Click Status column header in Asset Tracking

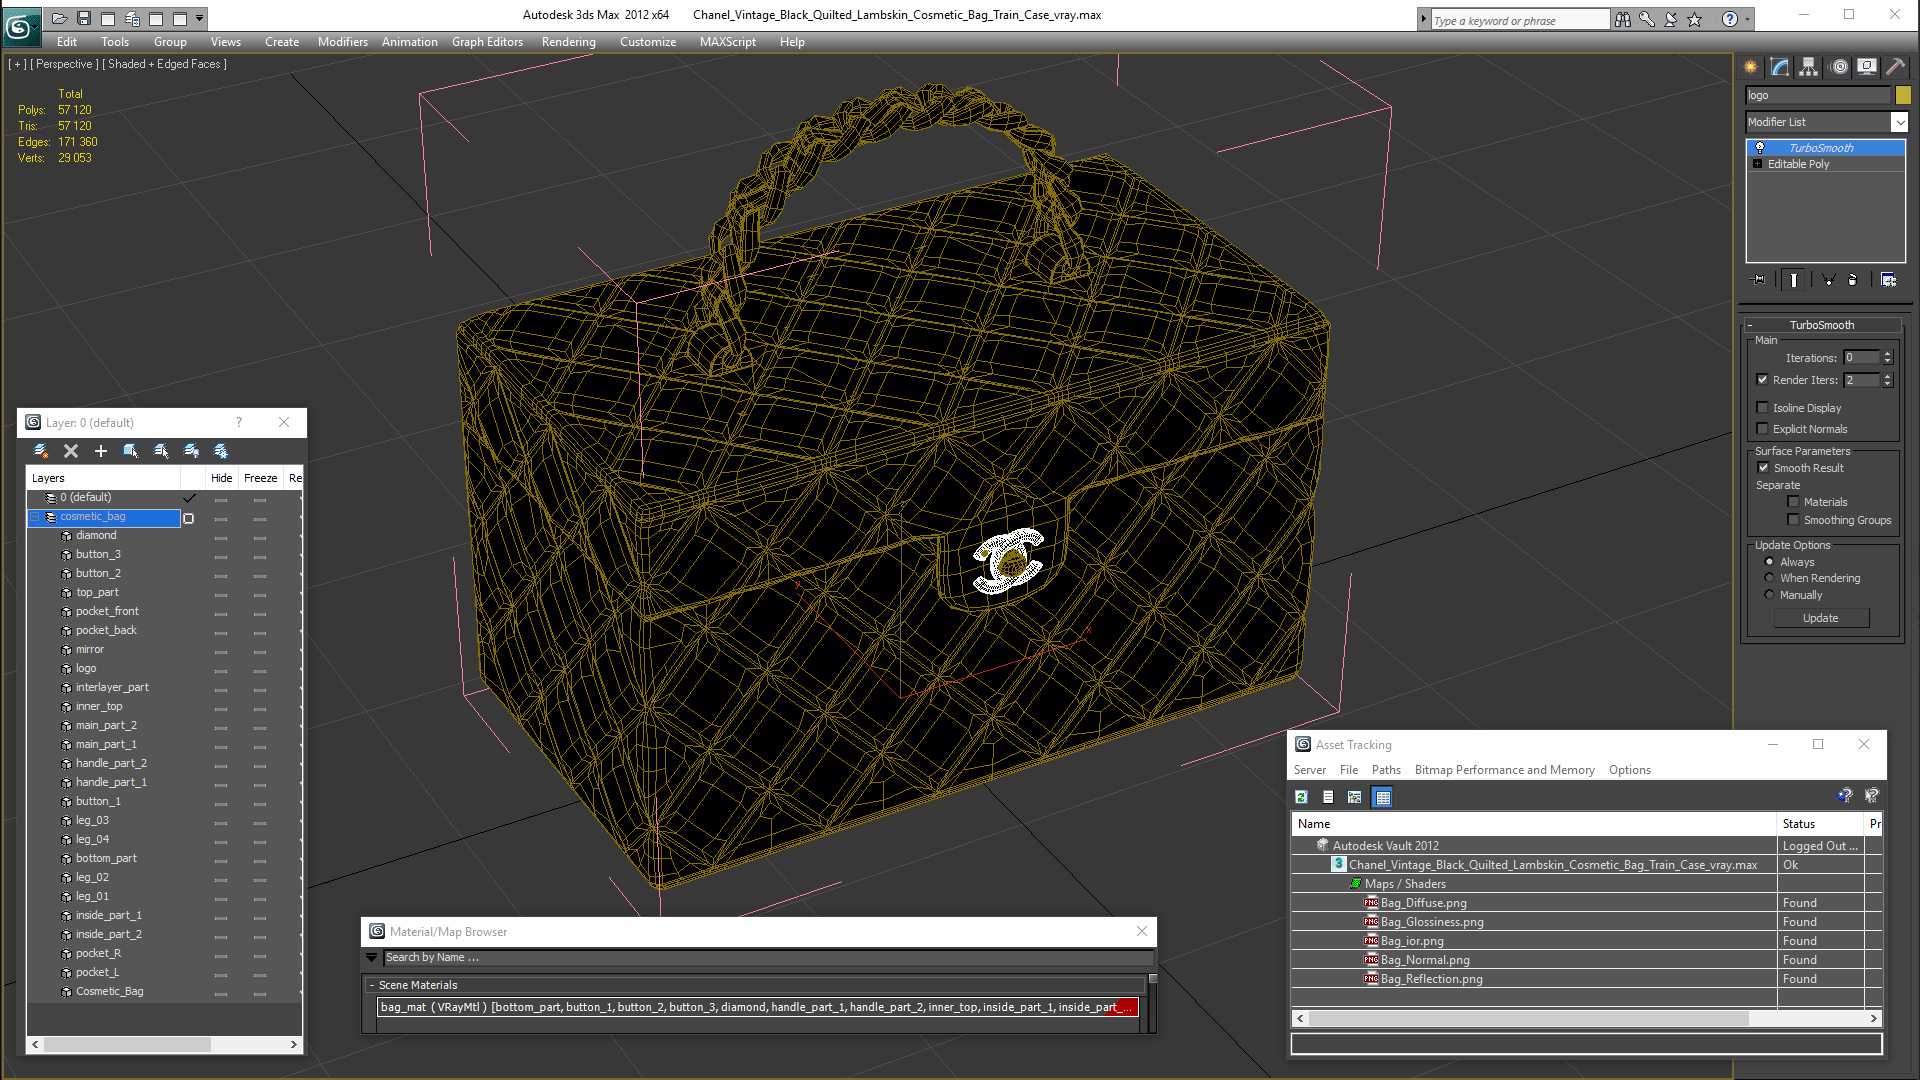[x=1820, y=824]
